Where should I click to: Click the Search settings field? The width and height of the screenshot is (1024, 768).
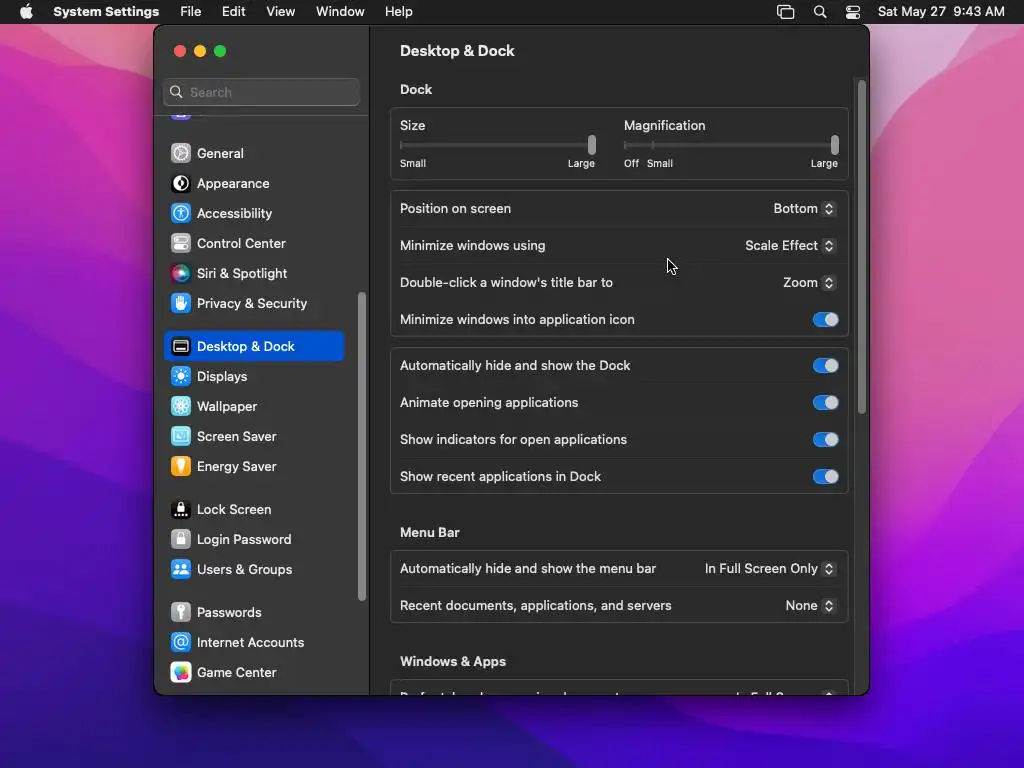[261, 92]
